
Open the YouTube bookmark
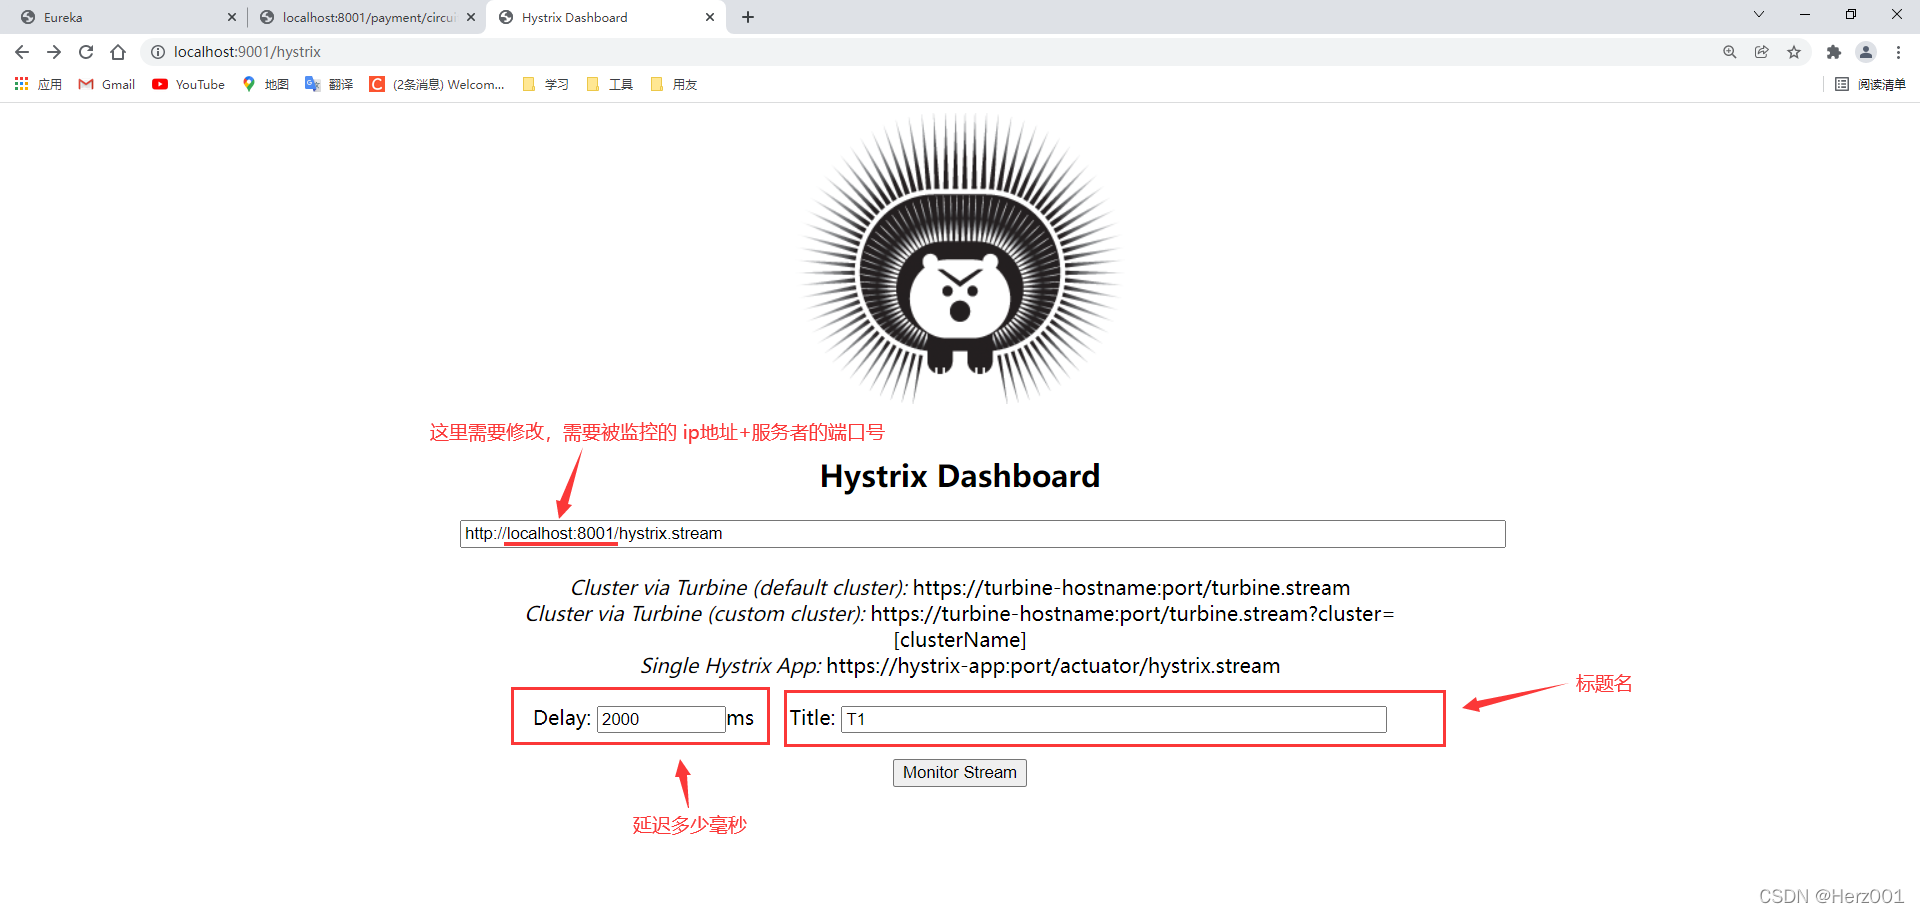(189, 84)
